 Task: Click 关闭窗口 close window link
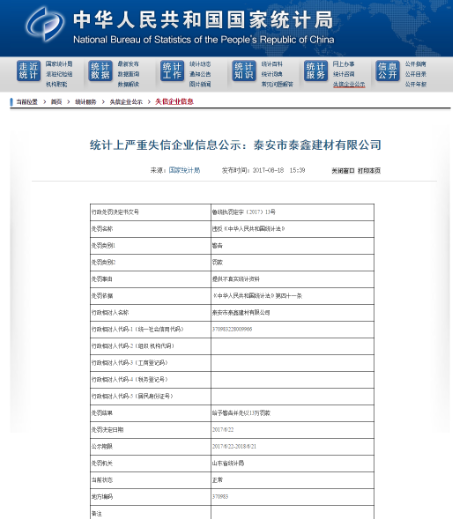click(x=343, y=171)
